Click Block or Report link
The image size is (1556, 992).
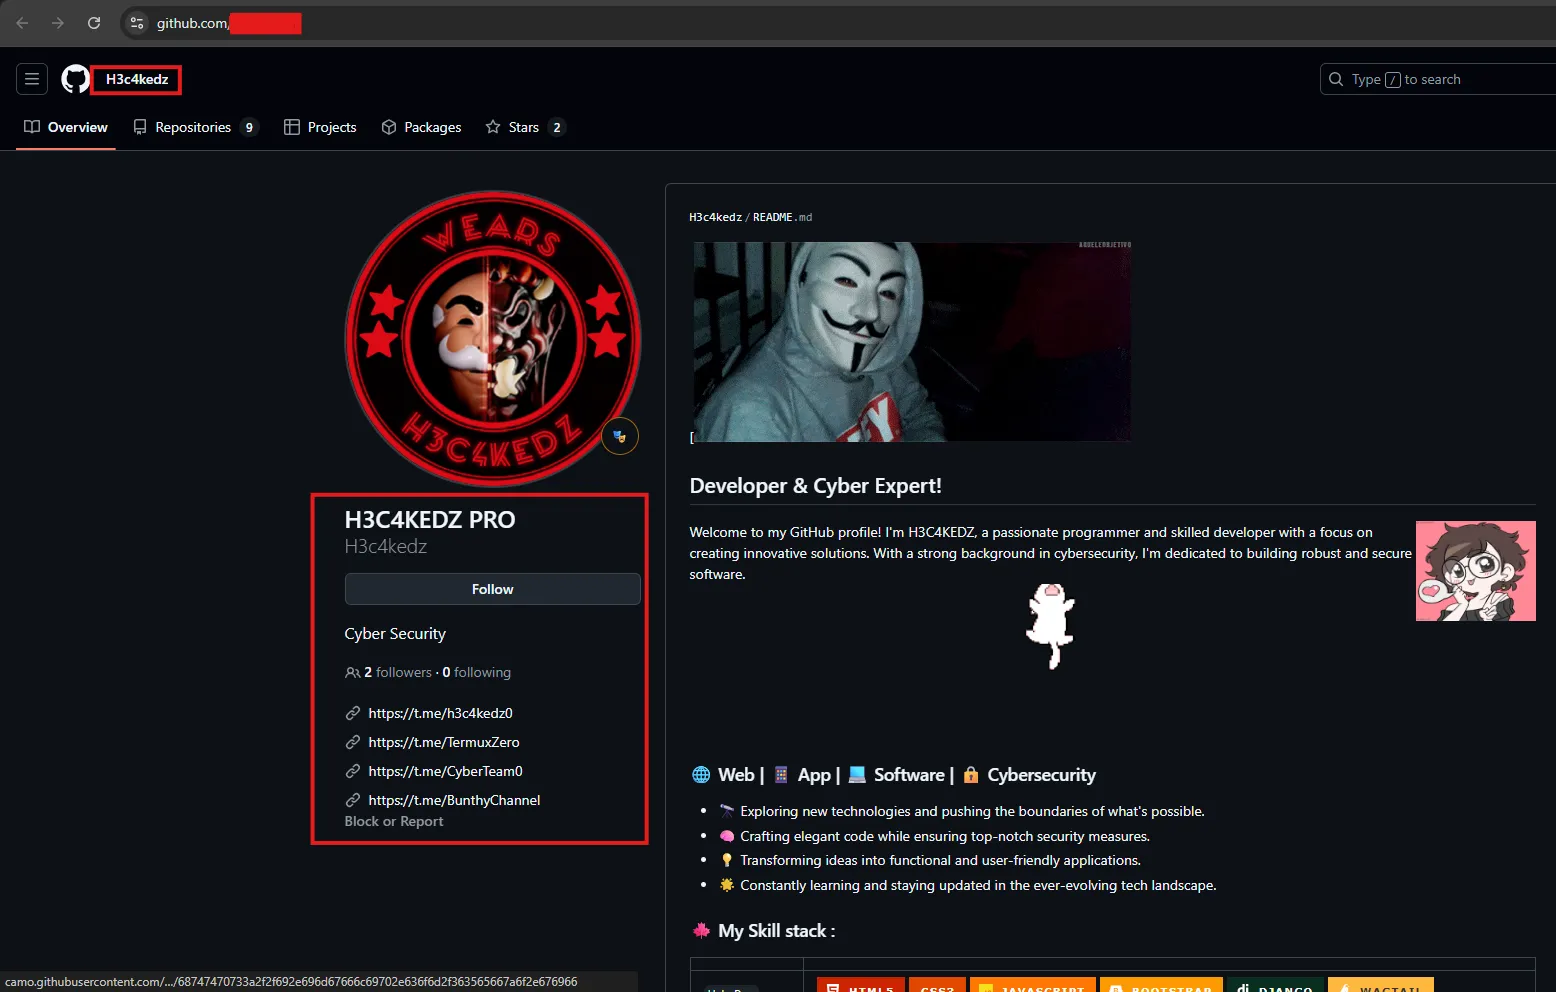tap(394, 821)
